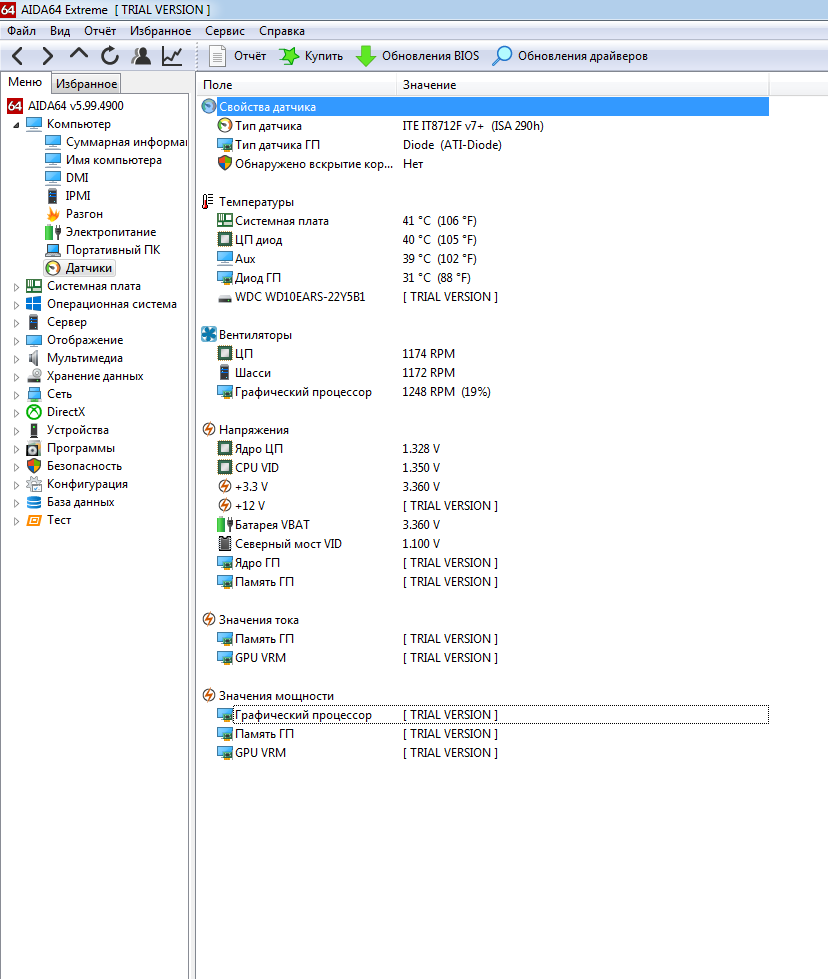Image resolution: width=828 pixels, height=979 pixels.
Task: Switch to the Избранное tab in the sidebar
Action: [86, 84]
